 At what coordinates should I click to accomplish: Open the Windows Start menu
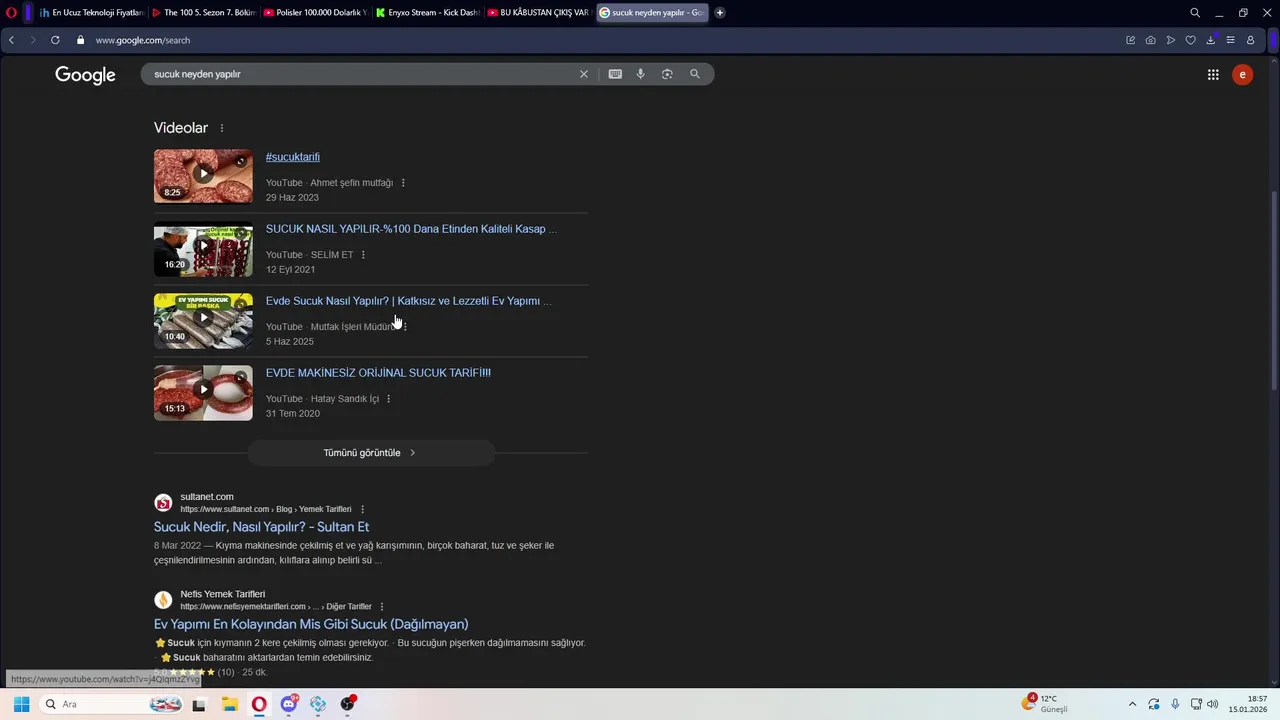point(21,704)
